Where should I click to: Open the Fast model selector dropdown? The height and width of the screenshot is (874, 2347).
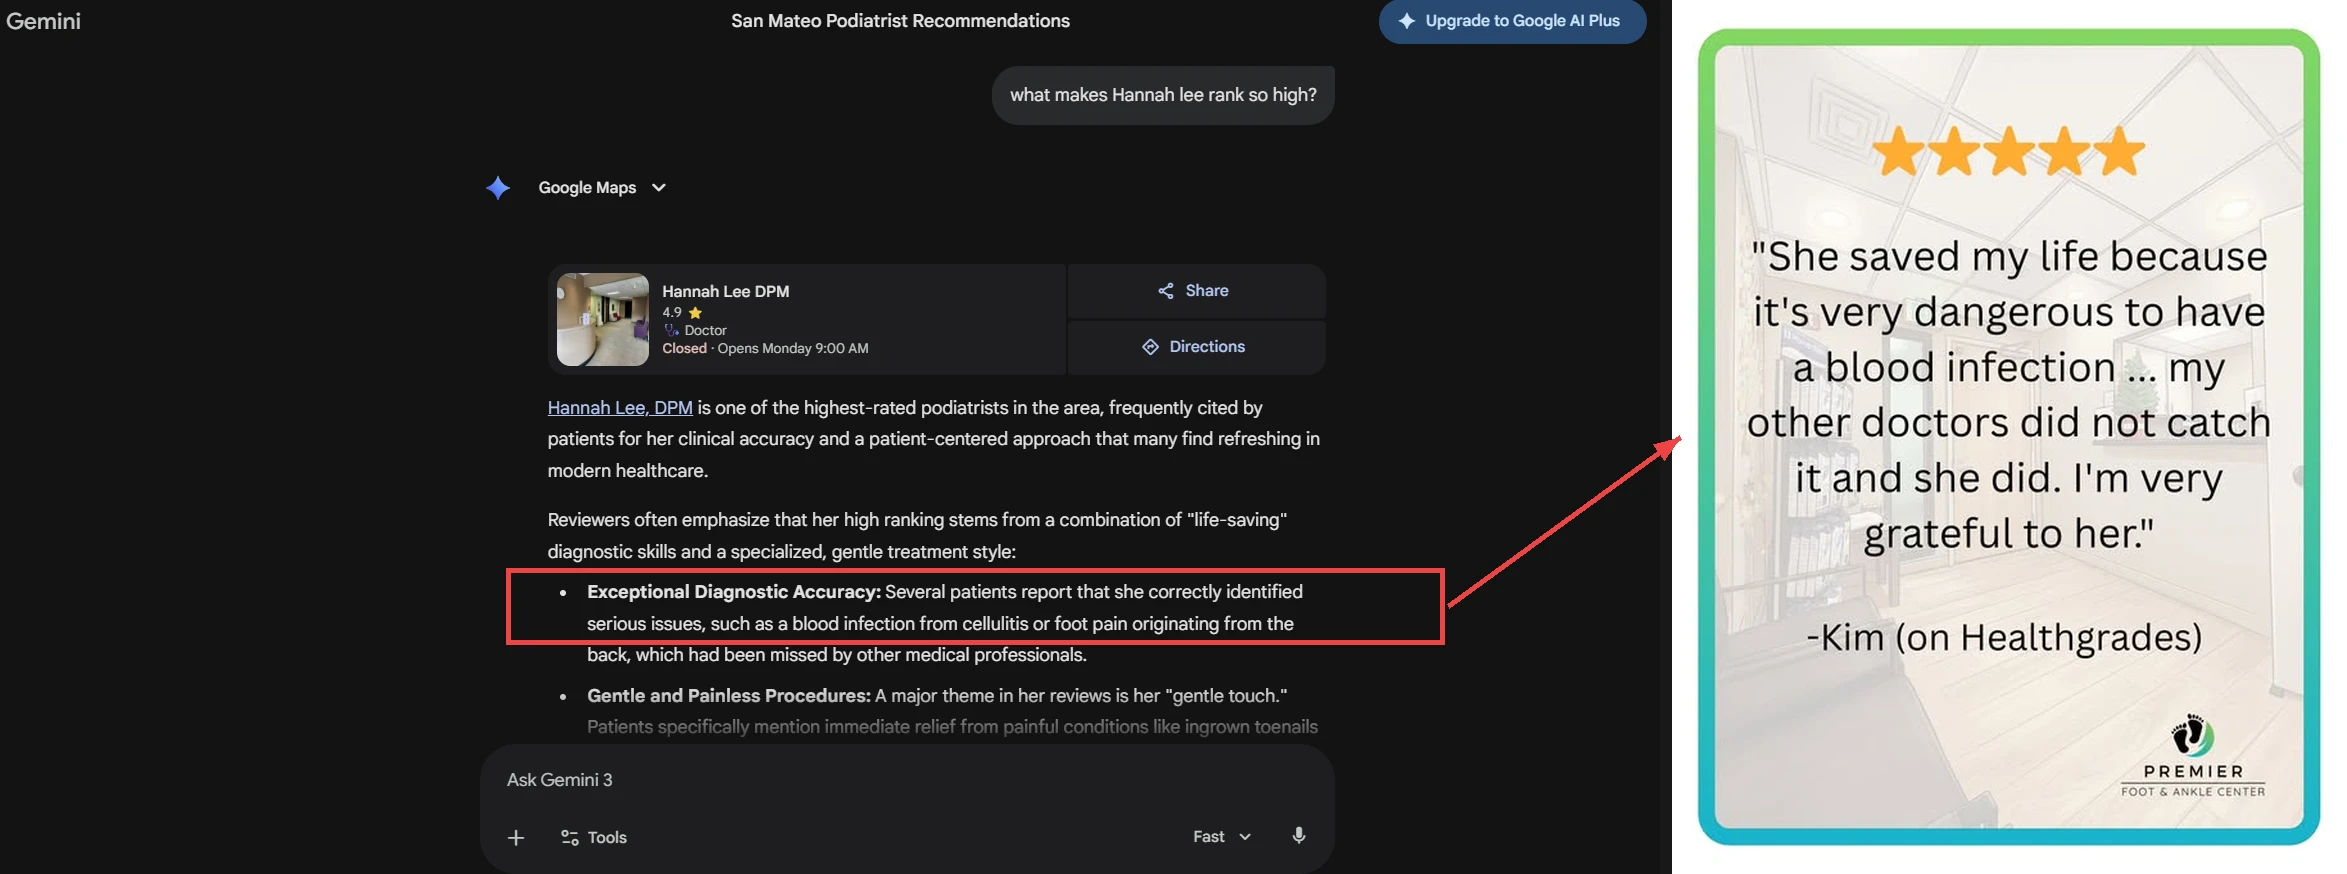[x=1222, y=837]
